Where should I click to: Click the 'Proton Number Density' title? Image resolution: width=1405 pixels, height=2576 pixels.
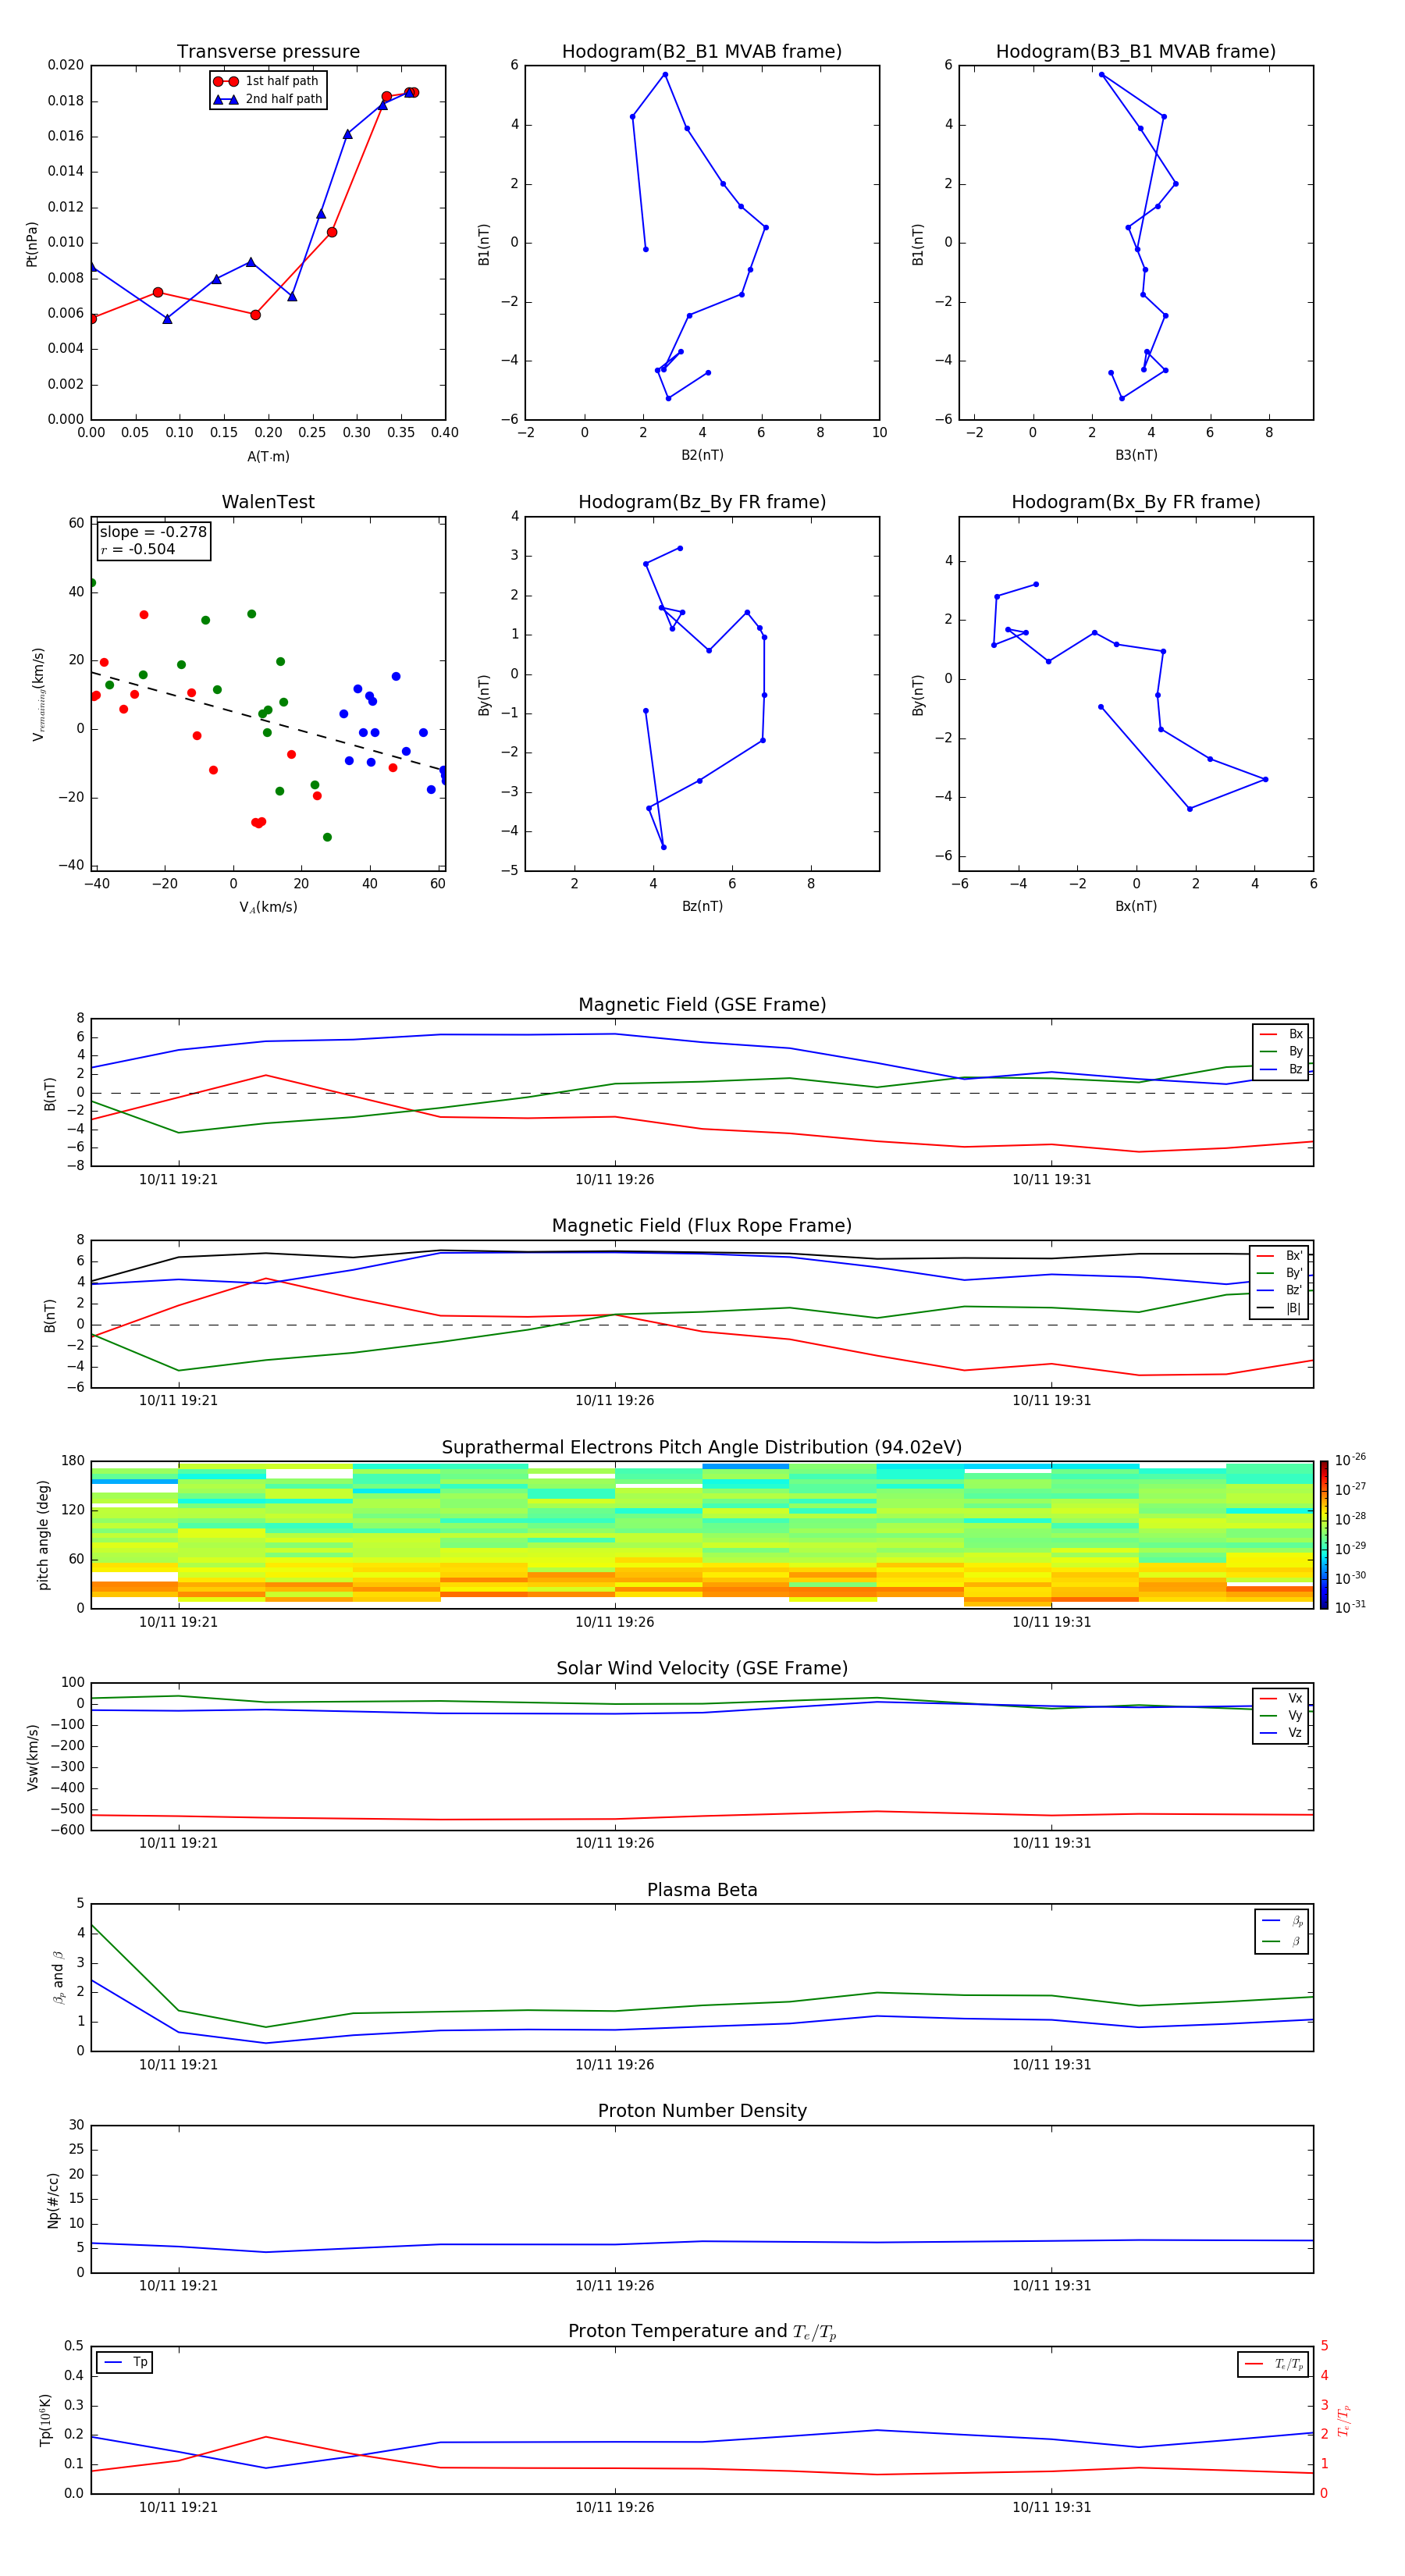coord(702,2111)
